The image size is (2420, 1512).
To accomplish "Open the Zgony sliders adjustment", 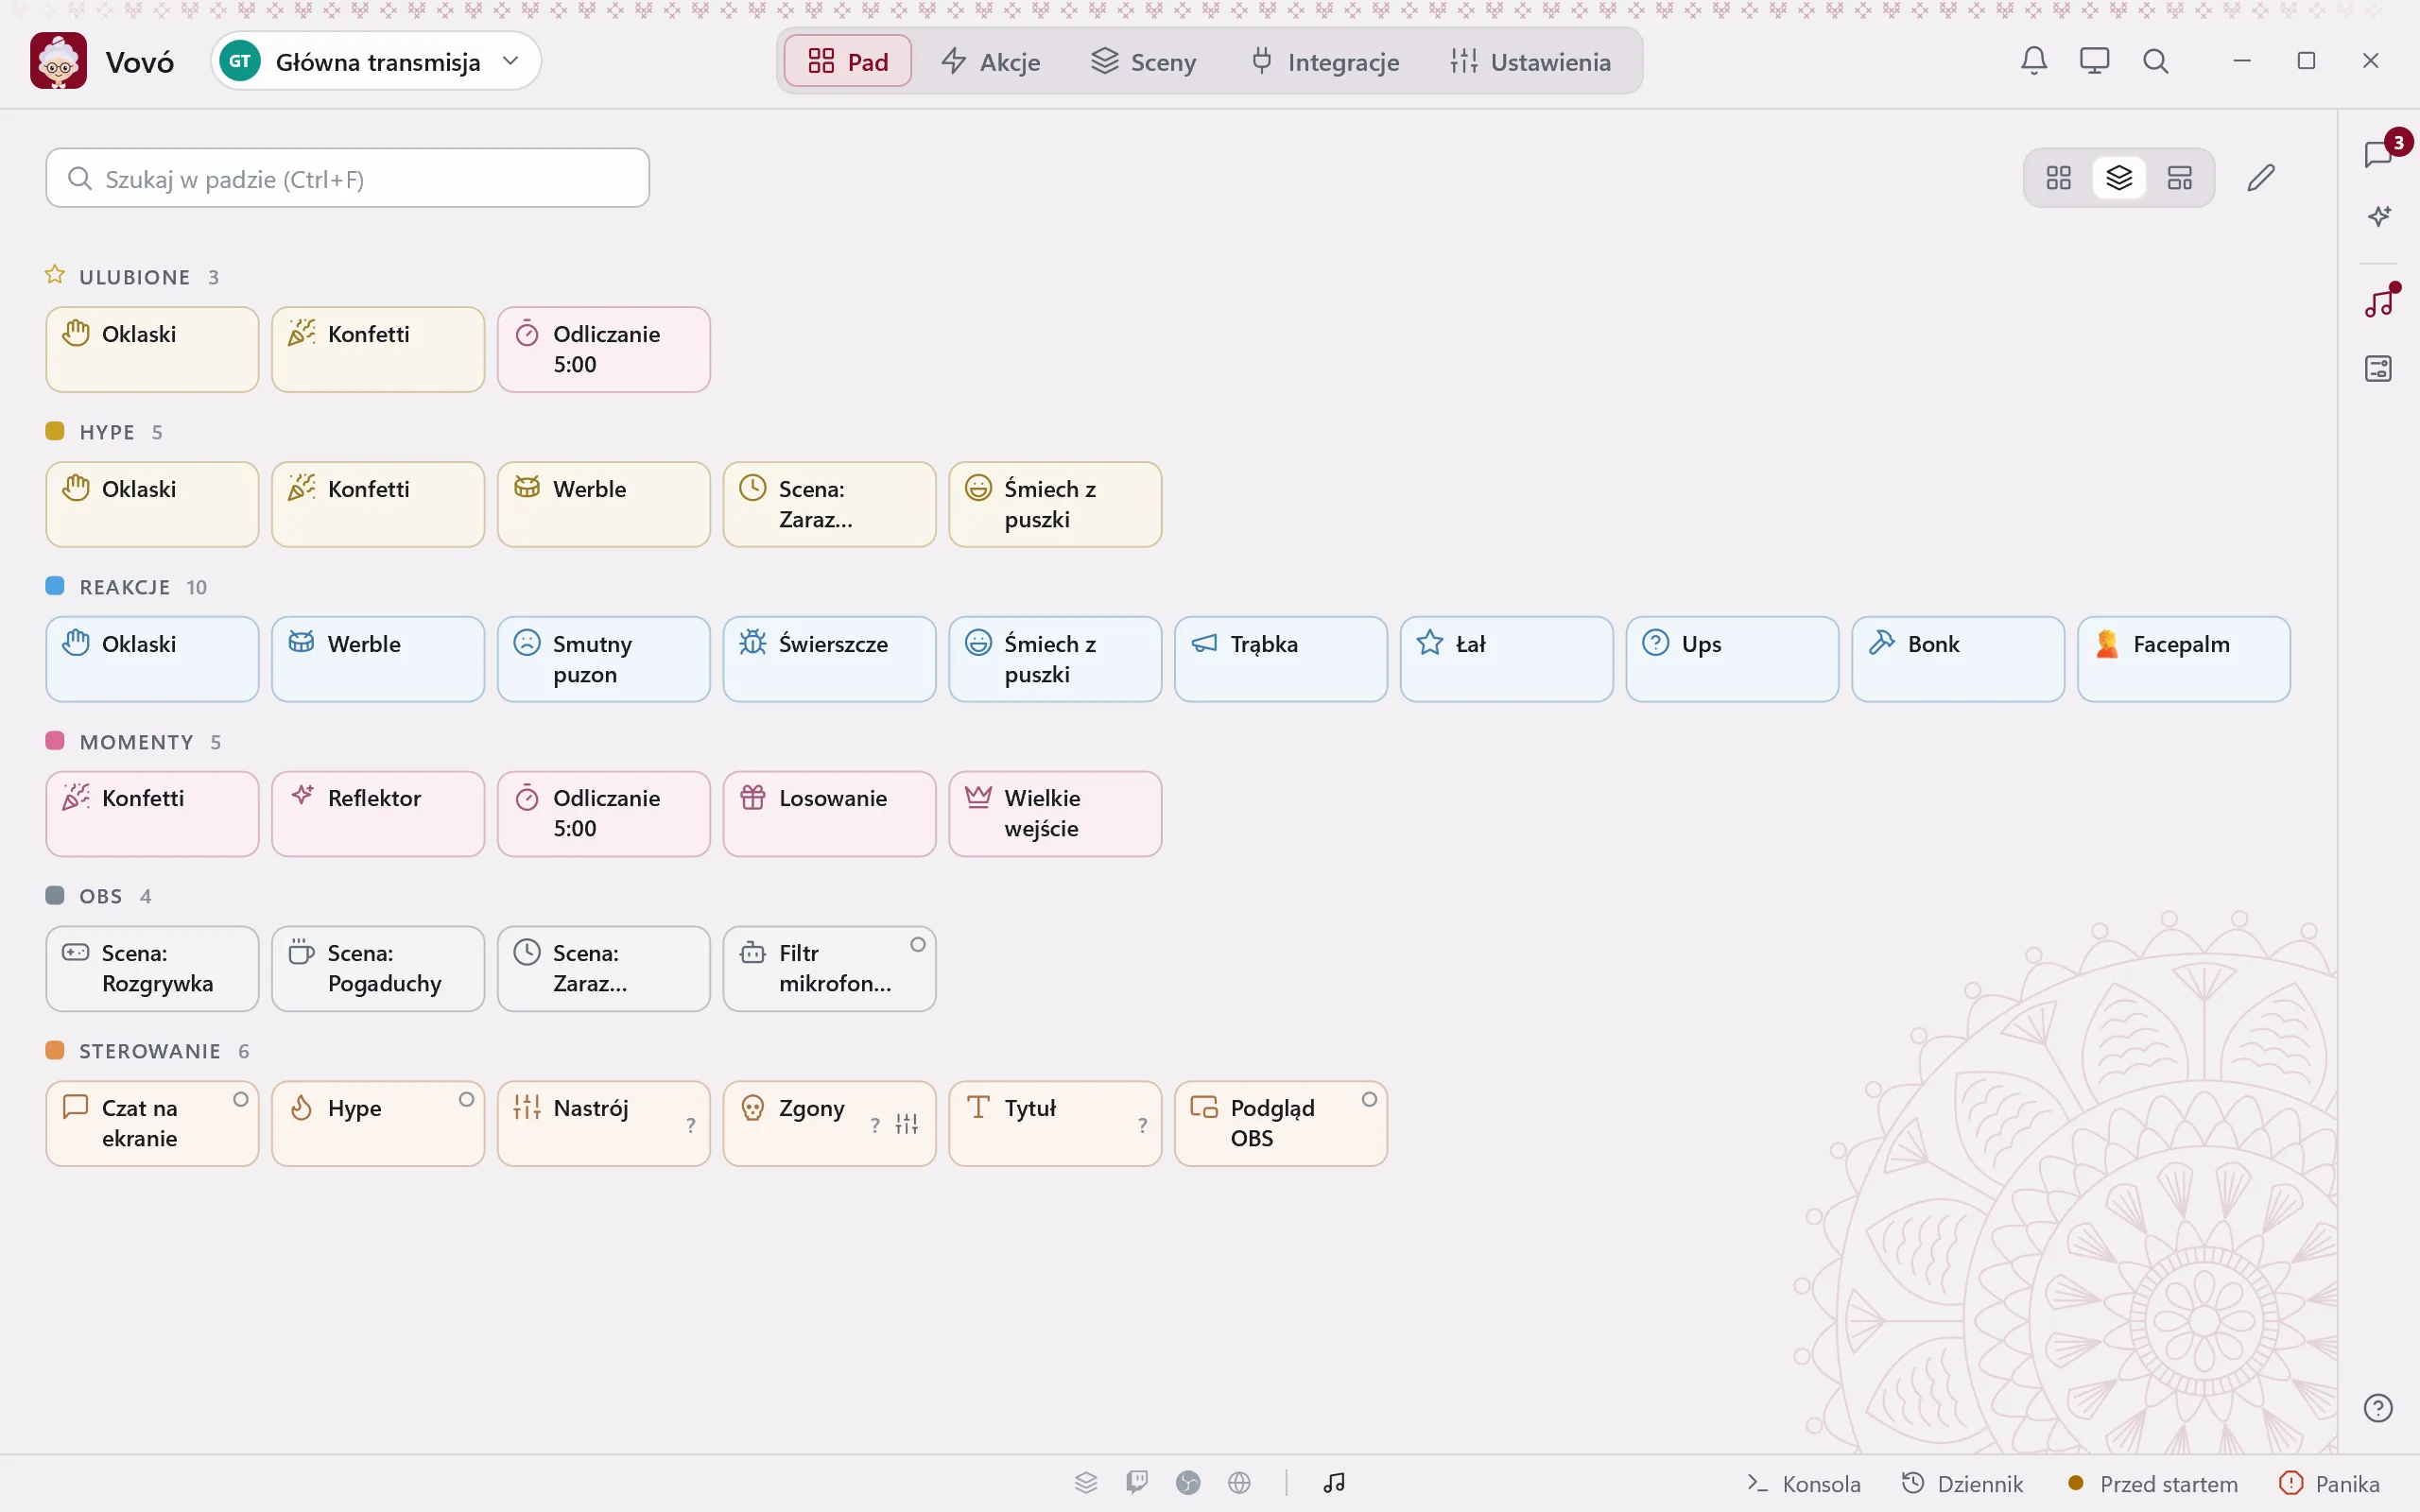I will click(x=906, y=1124).
